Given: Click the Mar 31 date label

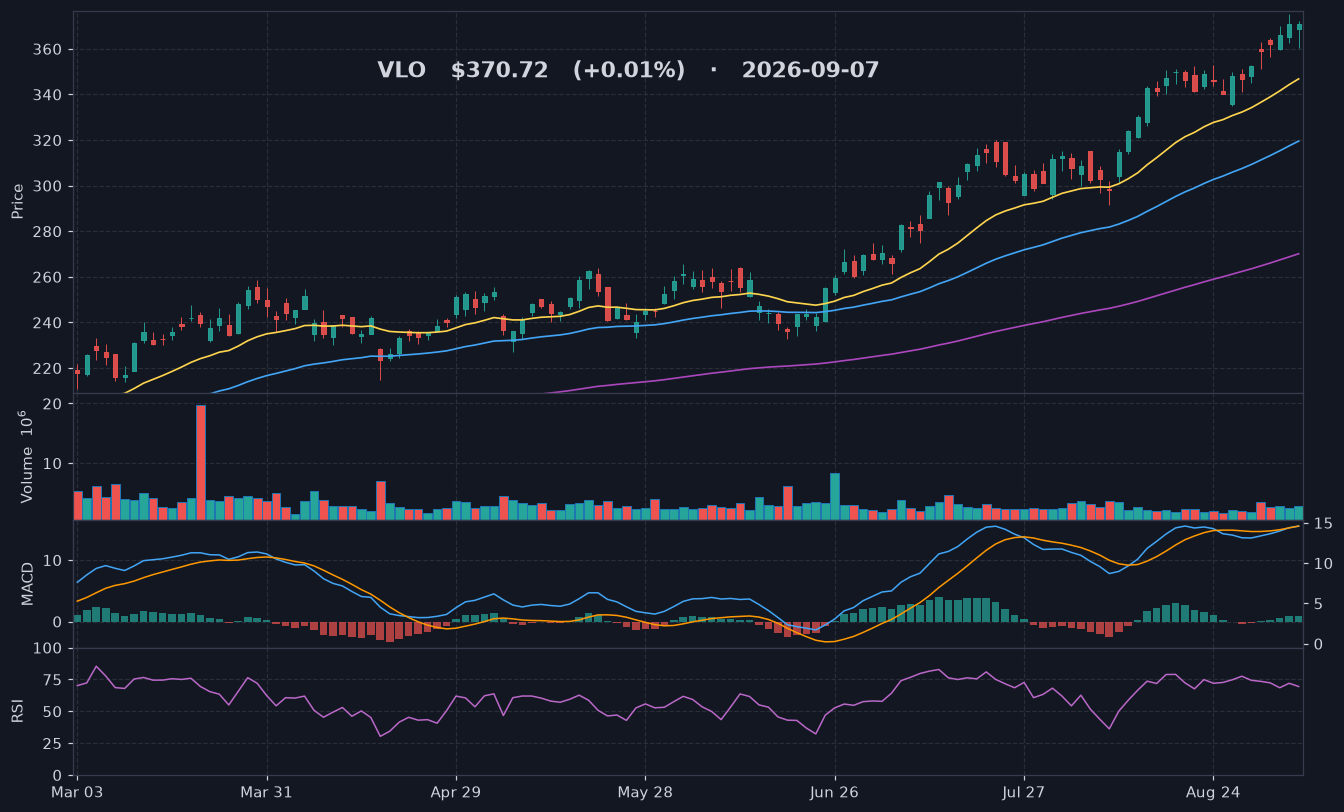Looking at the screenshot, I should tap(267, 792).
